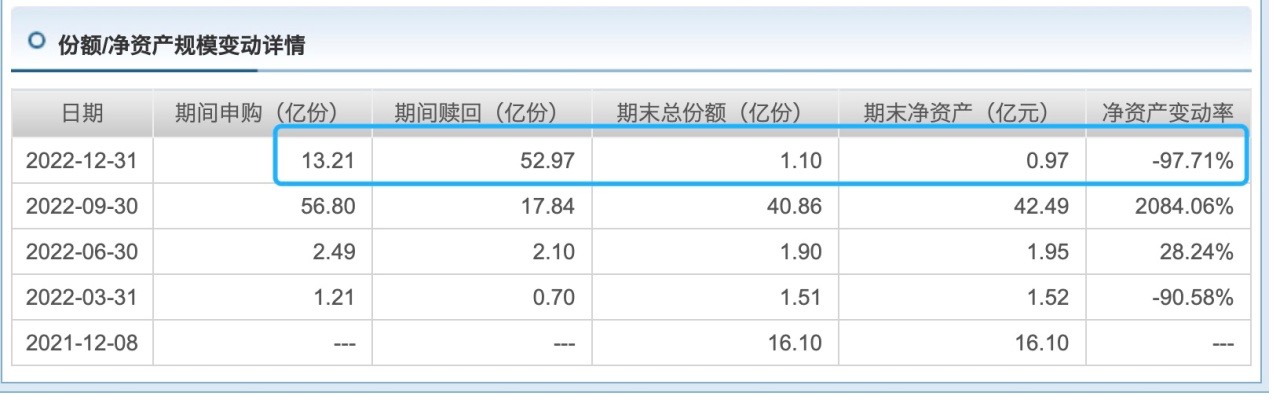This screenshot has height=400, width=1274.
Task: Click the 2022-09-30 date cell
Action: point(82,206)
